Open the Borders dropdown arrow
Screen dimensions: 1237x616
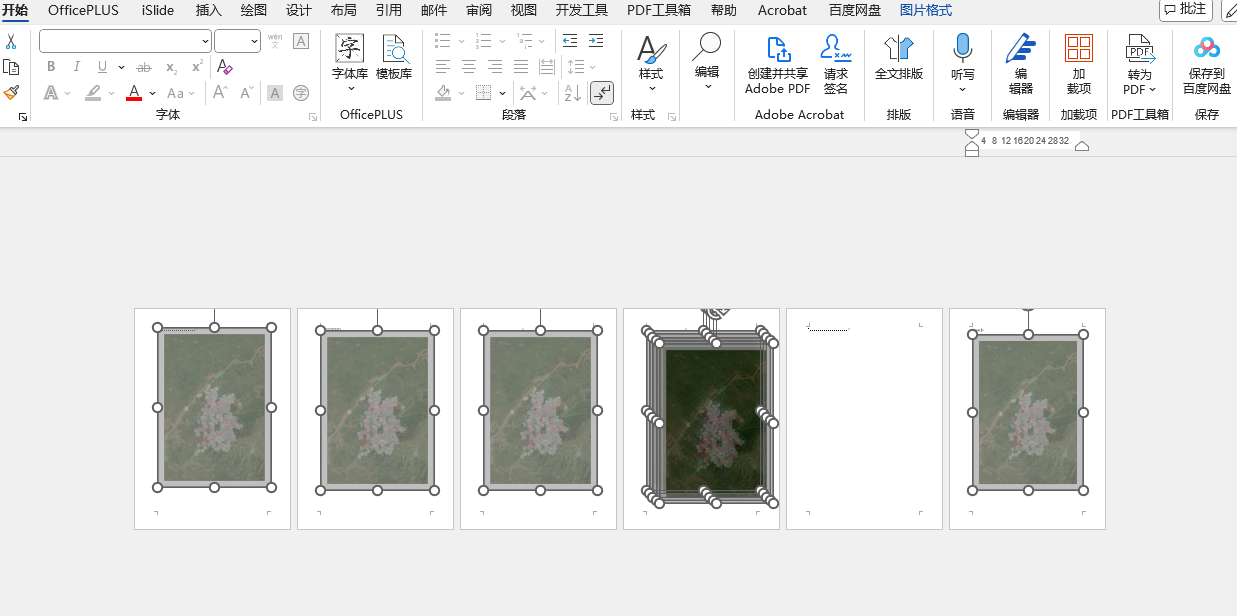click(x=504, y=93)
